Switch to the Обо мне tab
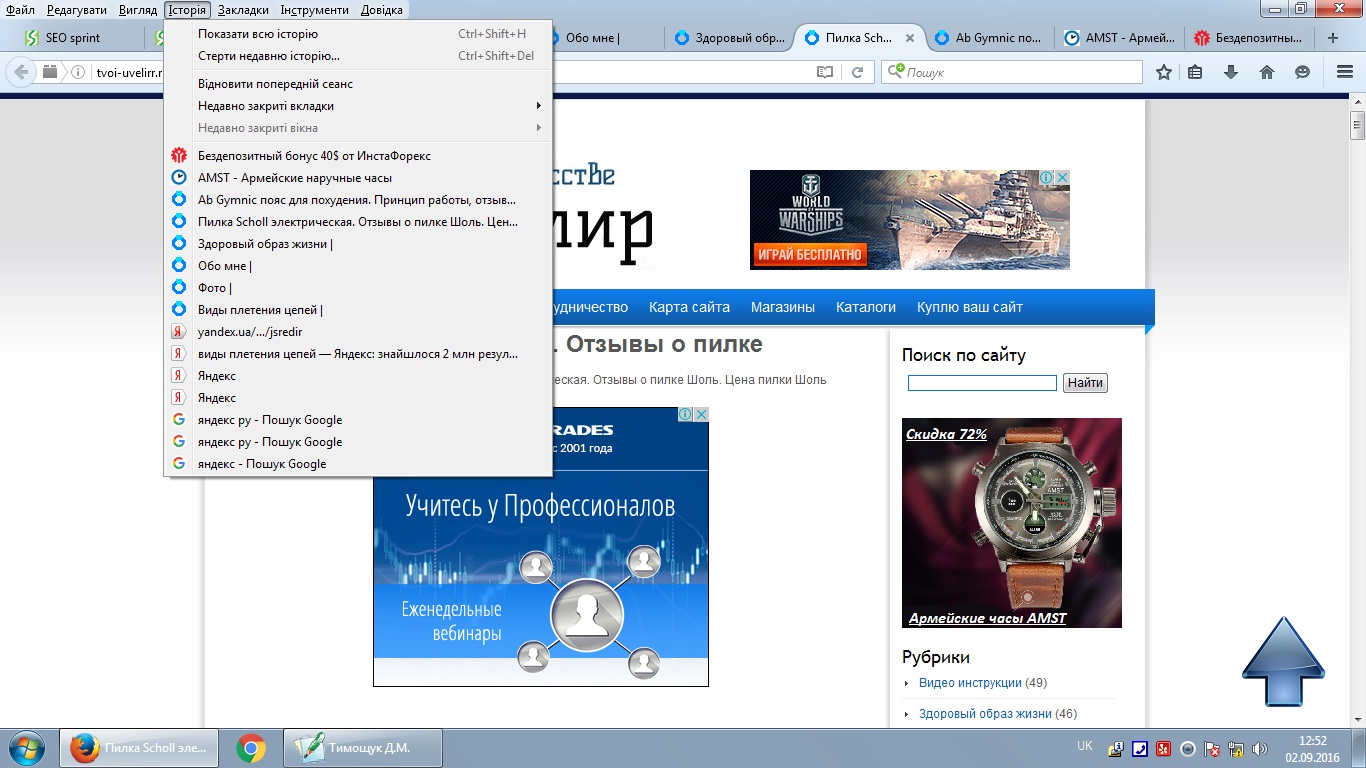1366x768 pixels. point(607,38)
